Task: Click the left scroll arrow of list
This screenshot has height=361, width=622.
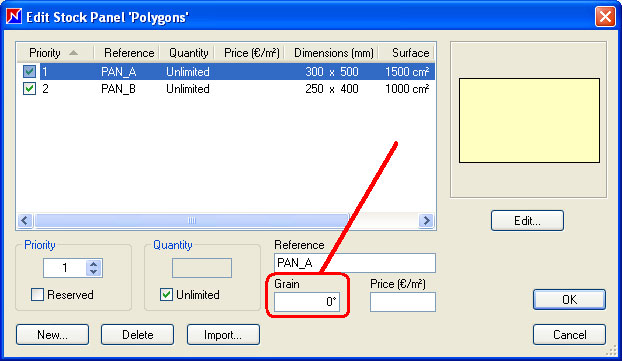Action: pyautogui.click(x=25, y=221)
